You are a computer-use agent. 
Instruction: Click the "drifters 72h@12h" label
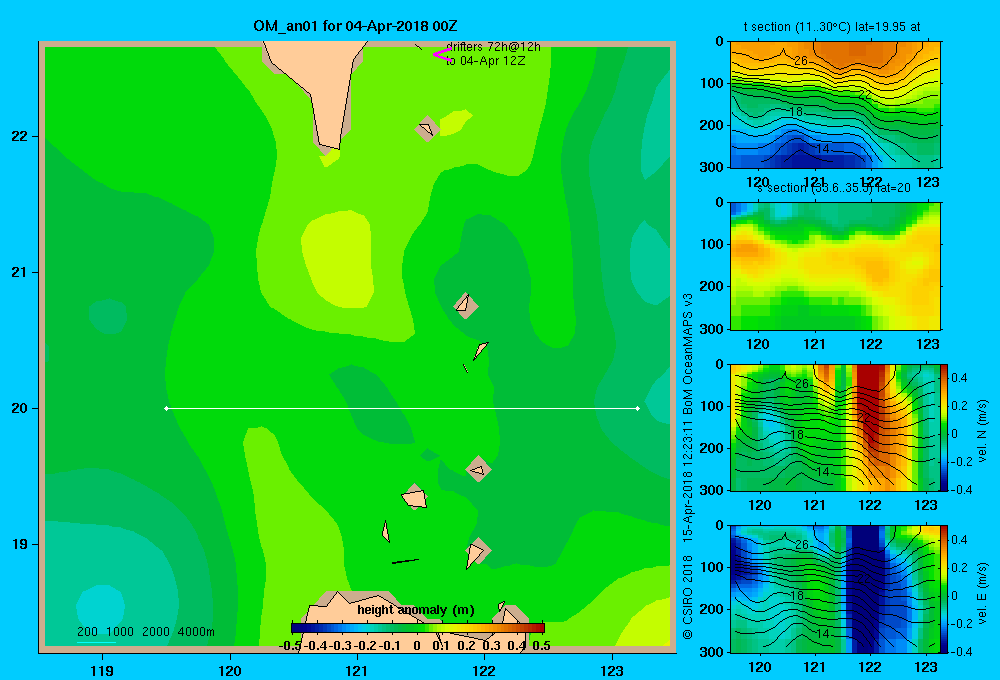point(493,47)
